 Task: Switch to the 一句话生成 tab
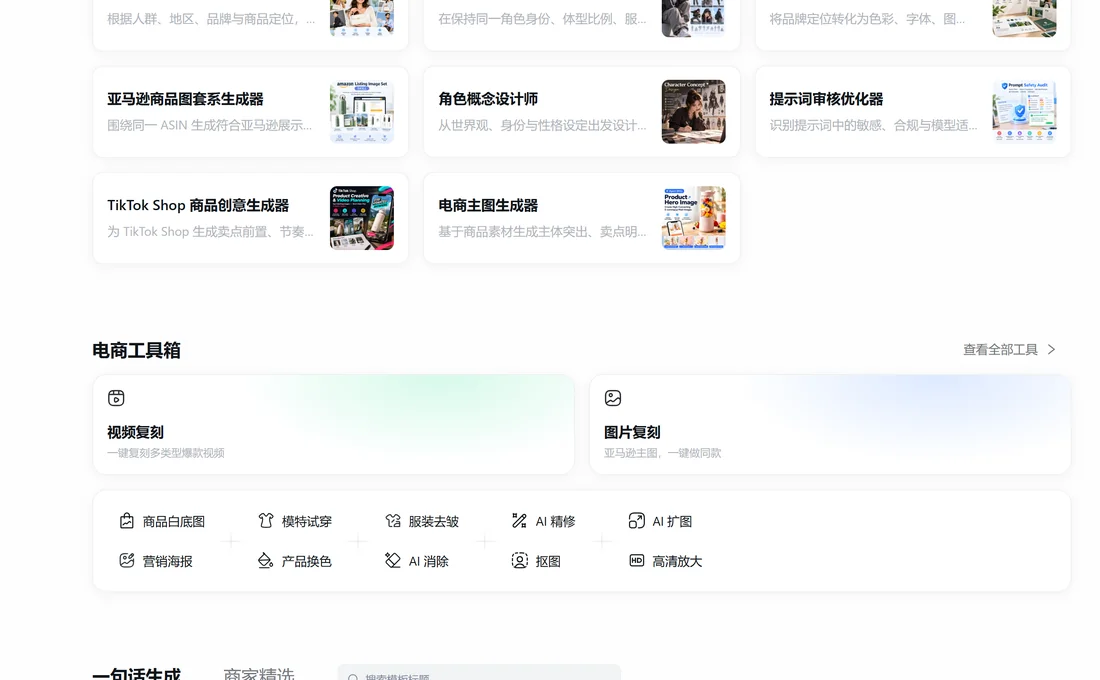[137, 674]
